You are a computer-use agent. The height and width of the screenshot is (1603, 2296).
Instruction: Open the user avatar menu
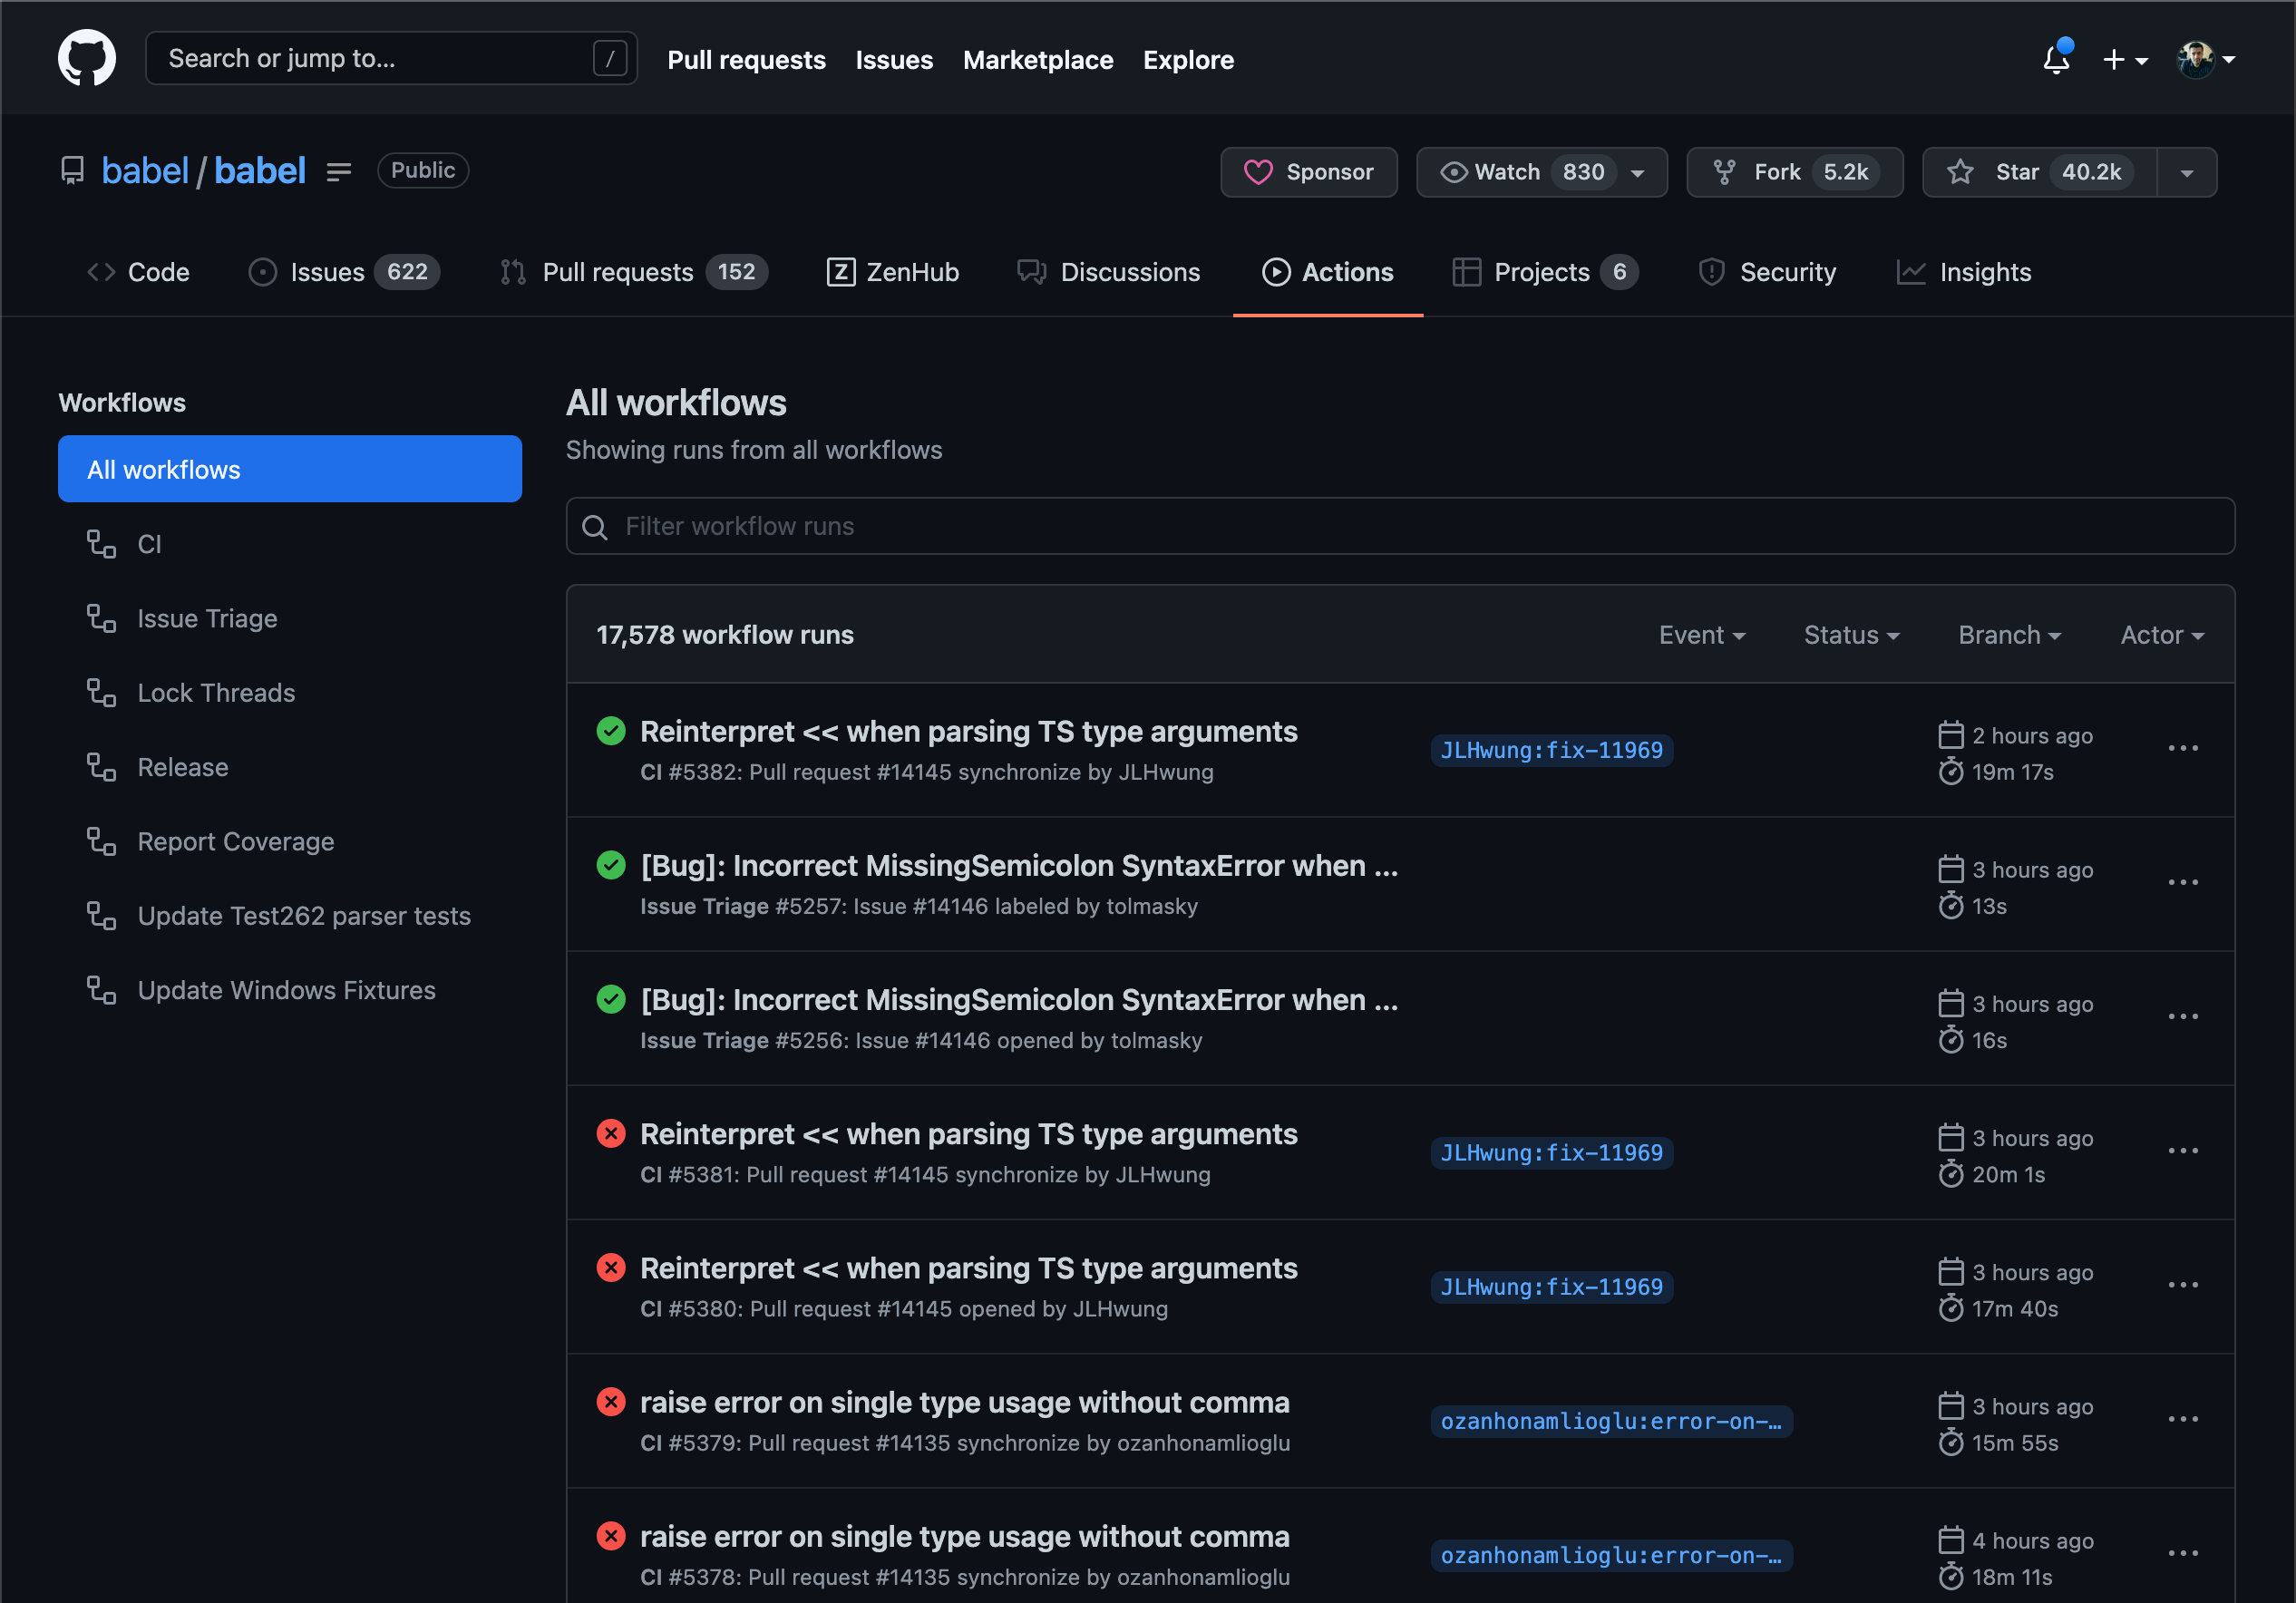coord(2206,59)
